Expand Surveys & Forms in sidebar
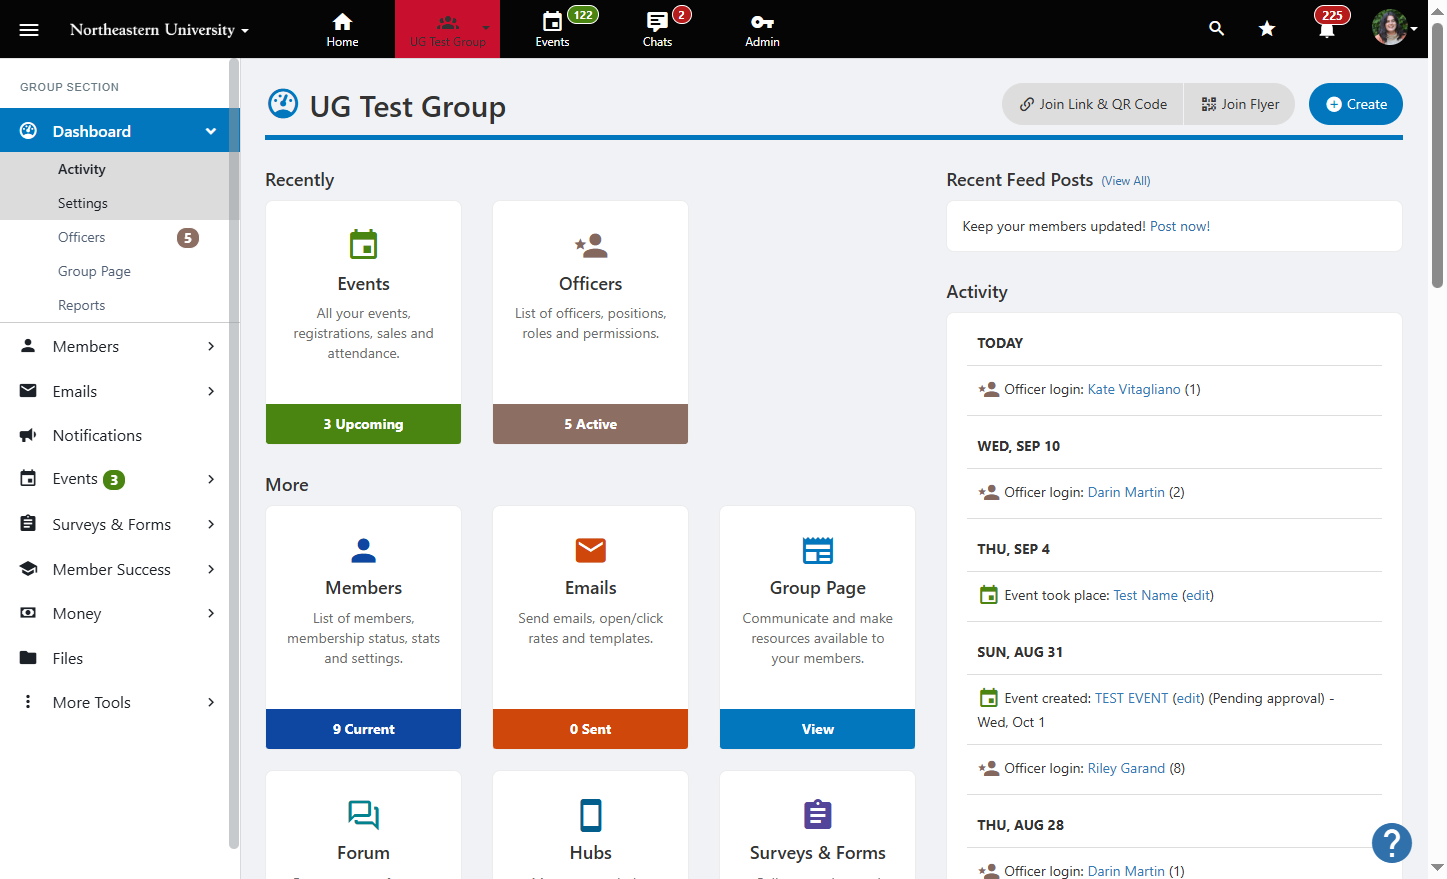1447x879 pixels. coord(211,524)
